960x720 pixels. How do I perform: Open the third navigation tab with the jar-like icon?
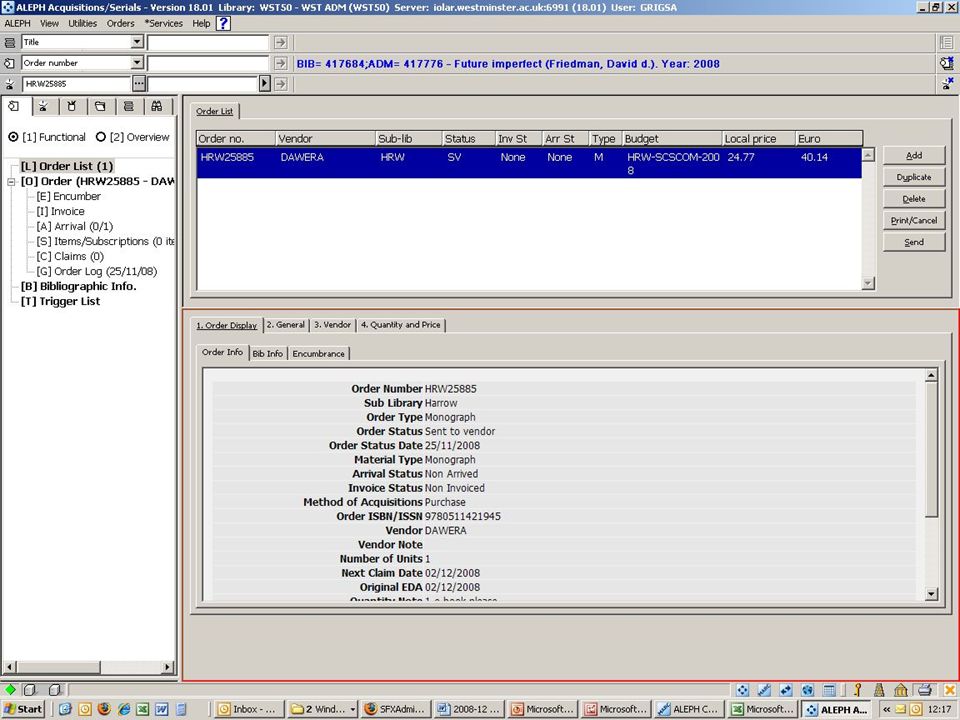(72, 107)
